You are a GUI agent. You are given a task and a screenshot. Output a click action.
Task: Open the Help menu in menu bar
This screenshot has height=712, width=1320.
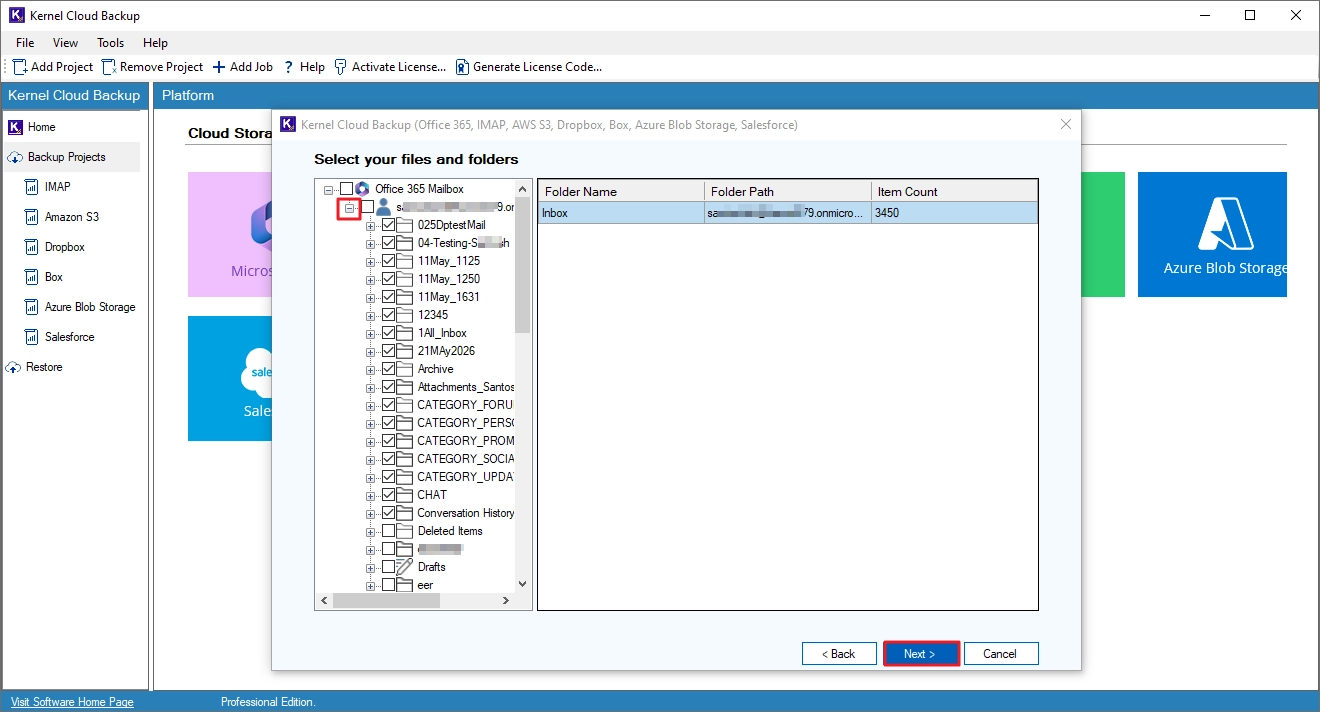coord(155,43)
